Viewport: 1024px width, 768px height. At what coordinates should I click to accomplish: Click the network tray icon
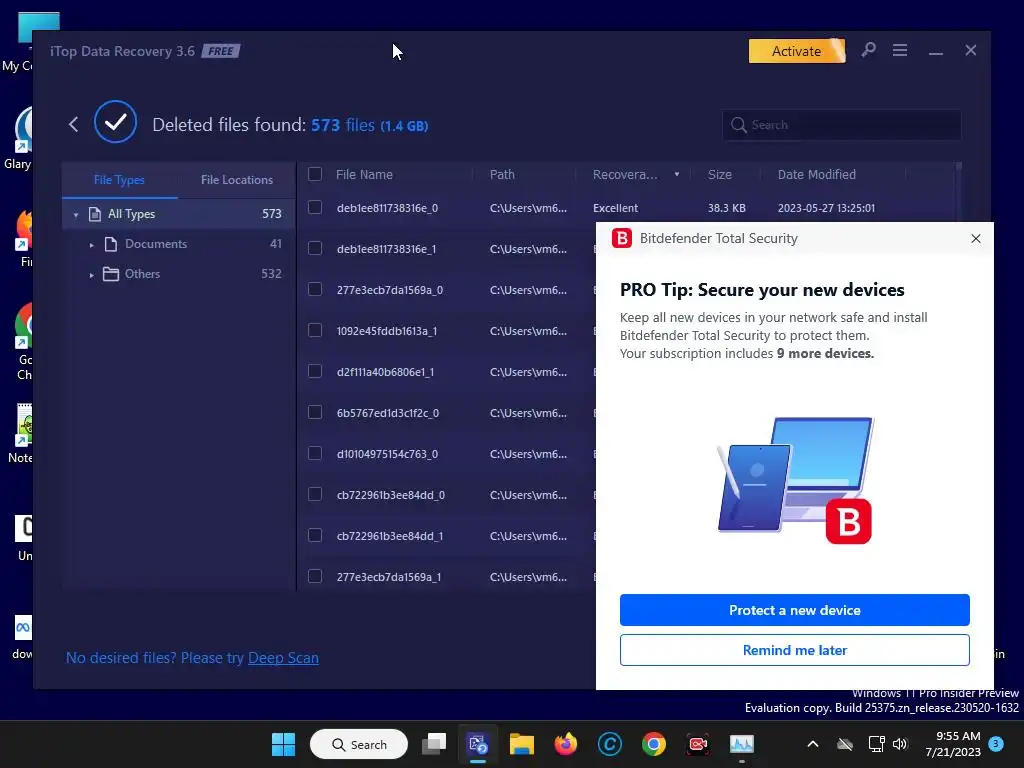coord(876,744)
